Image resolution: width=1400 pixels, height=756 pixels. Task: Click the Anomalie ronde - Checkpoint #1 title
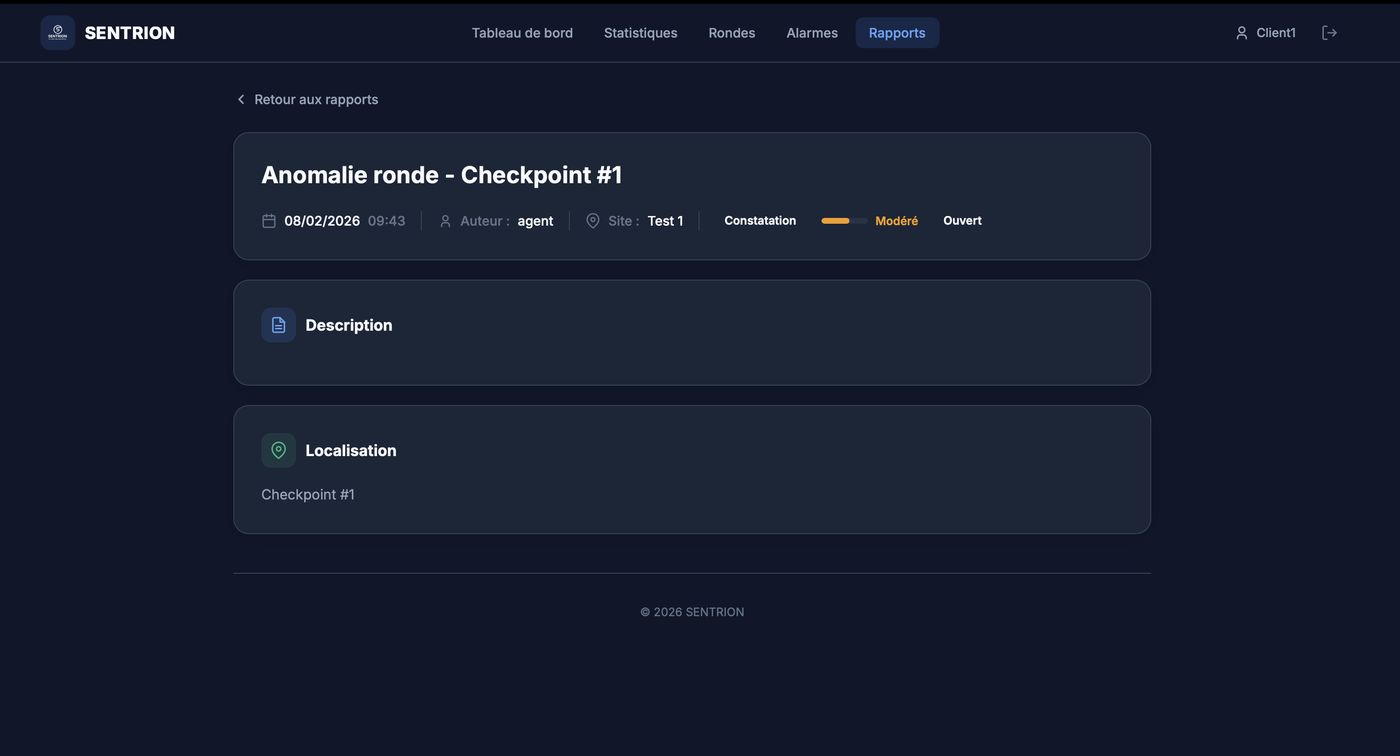point(442,175)
